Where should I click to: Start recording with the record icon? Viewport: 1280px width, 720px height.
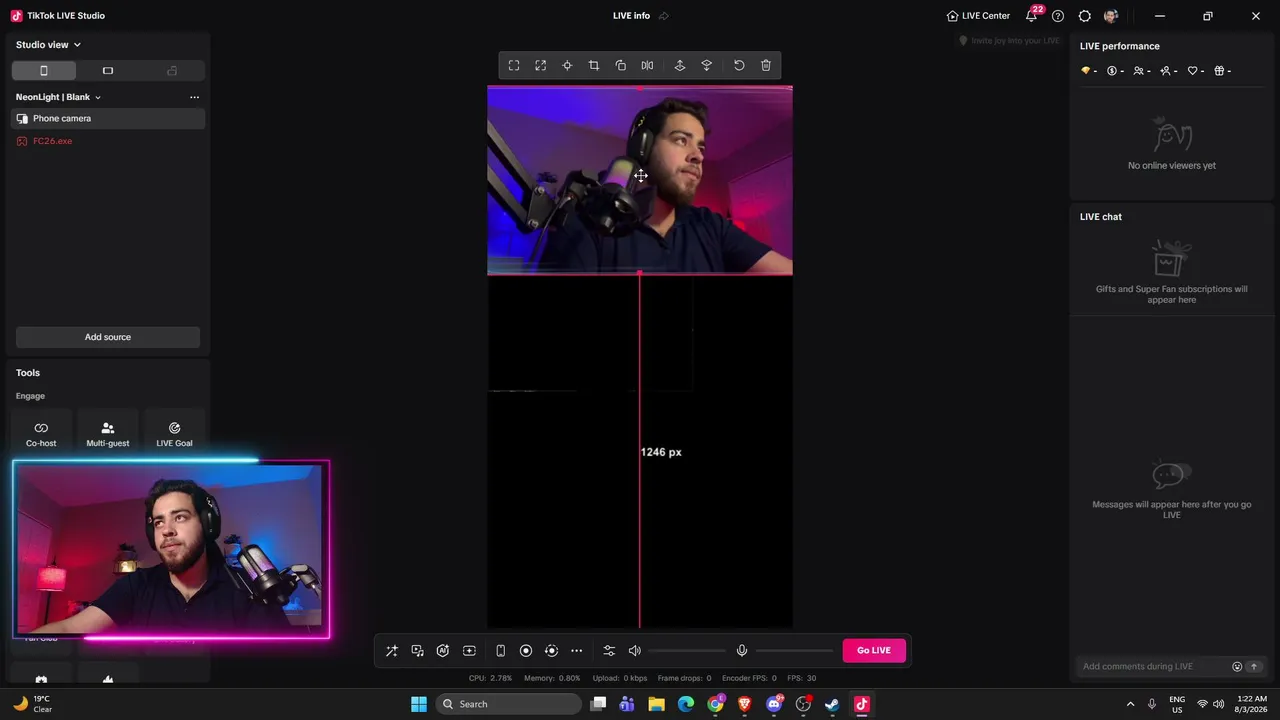[526, 651]
